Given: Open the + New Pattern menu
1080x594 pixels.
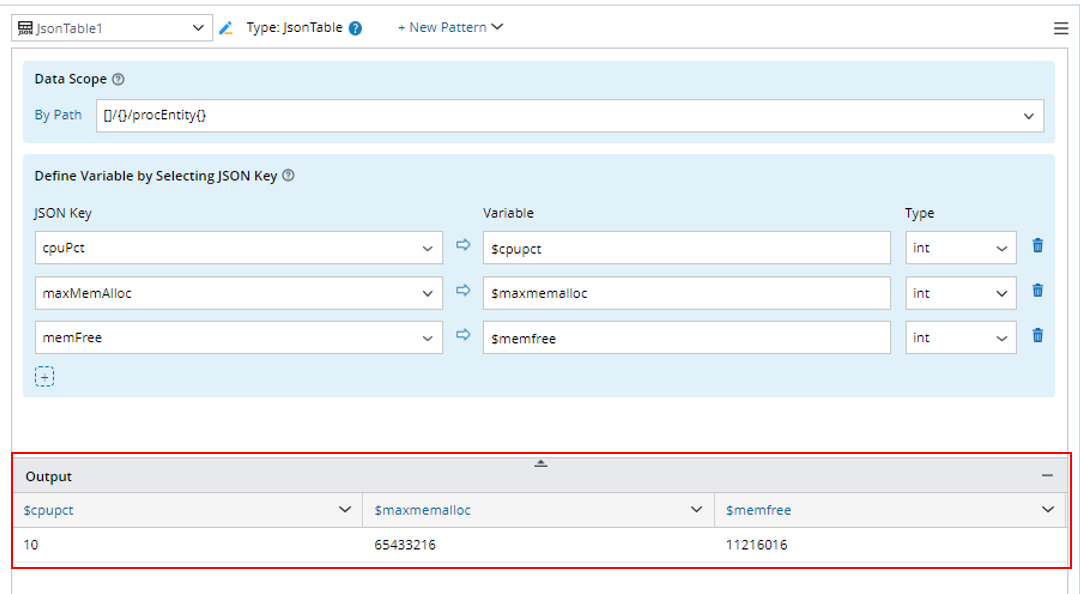Looking at the screenshot, I should tap(450, 27).
